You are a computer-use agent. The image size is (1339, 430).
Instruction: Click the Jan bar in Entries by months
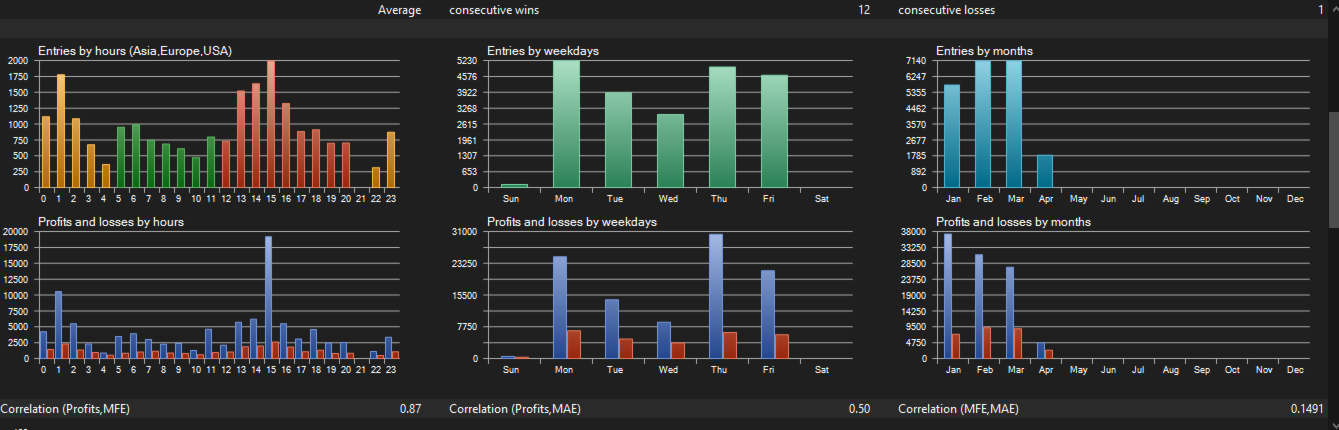coord(952,136)
